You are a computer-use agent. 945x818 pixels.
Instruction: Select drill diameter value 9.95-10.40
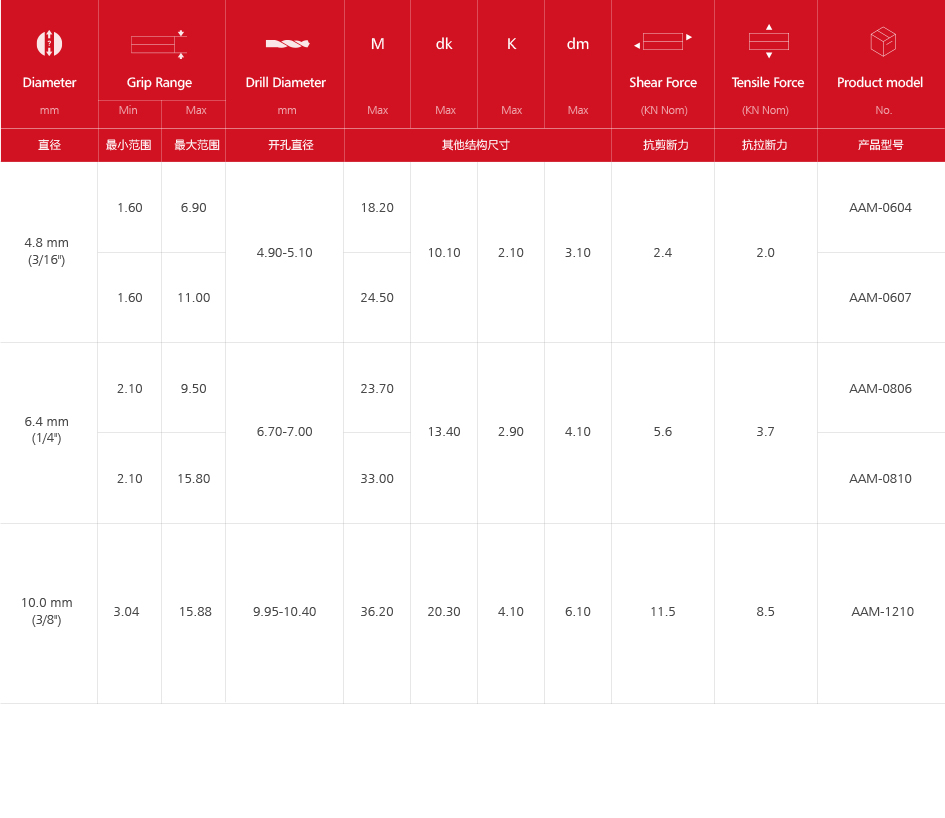coord(284,611)
